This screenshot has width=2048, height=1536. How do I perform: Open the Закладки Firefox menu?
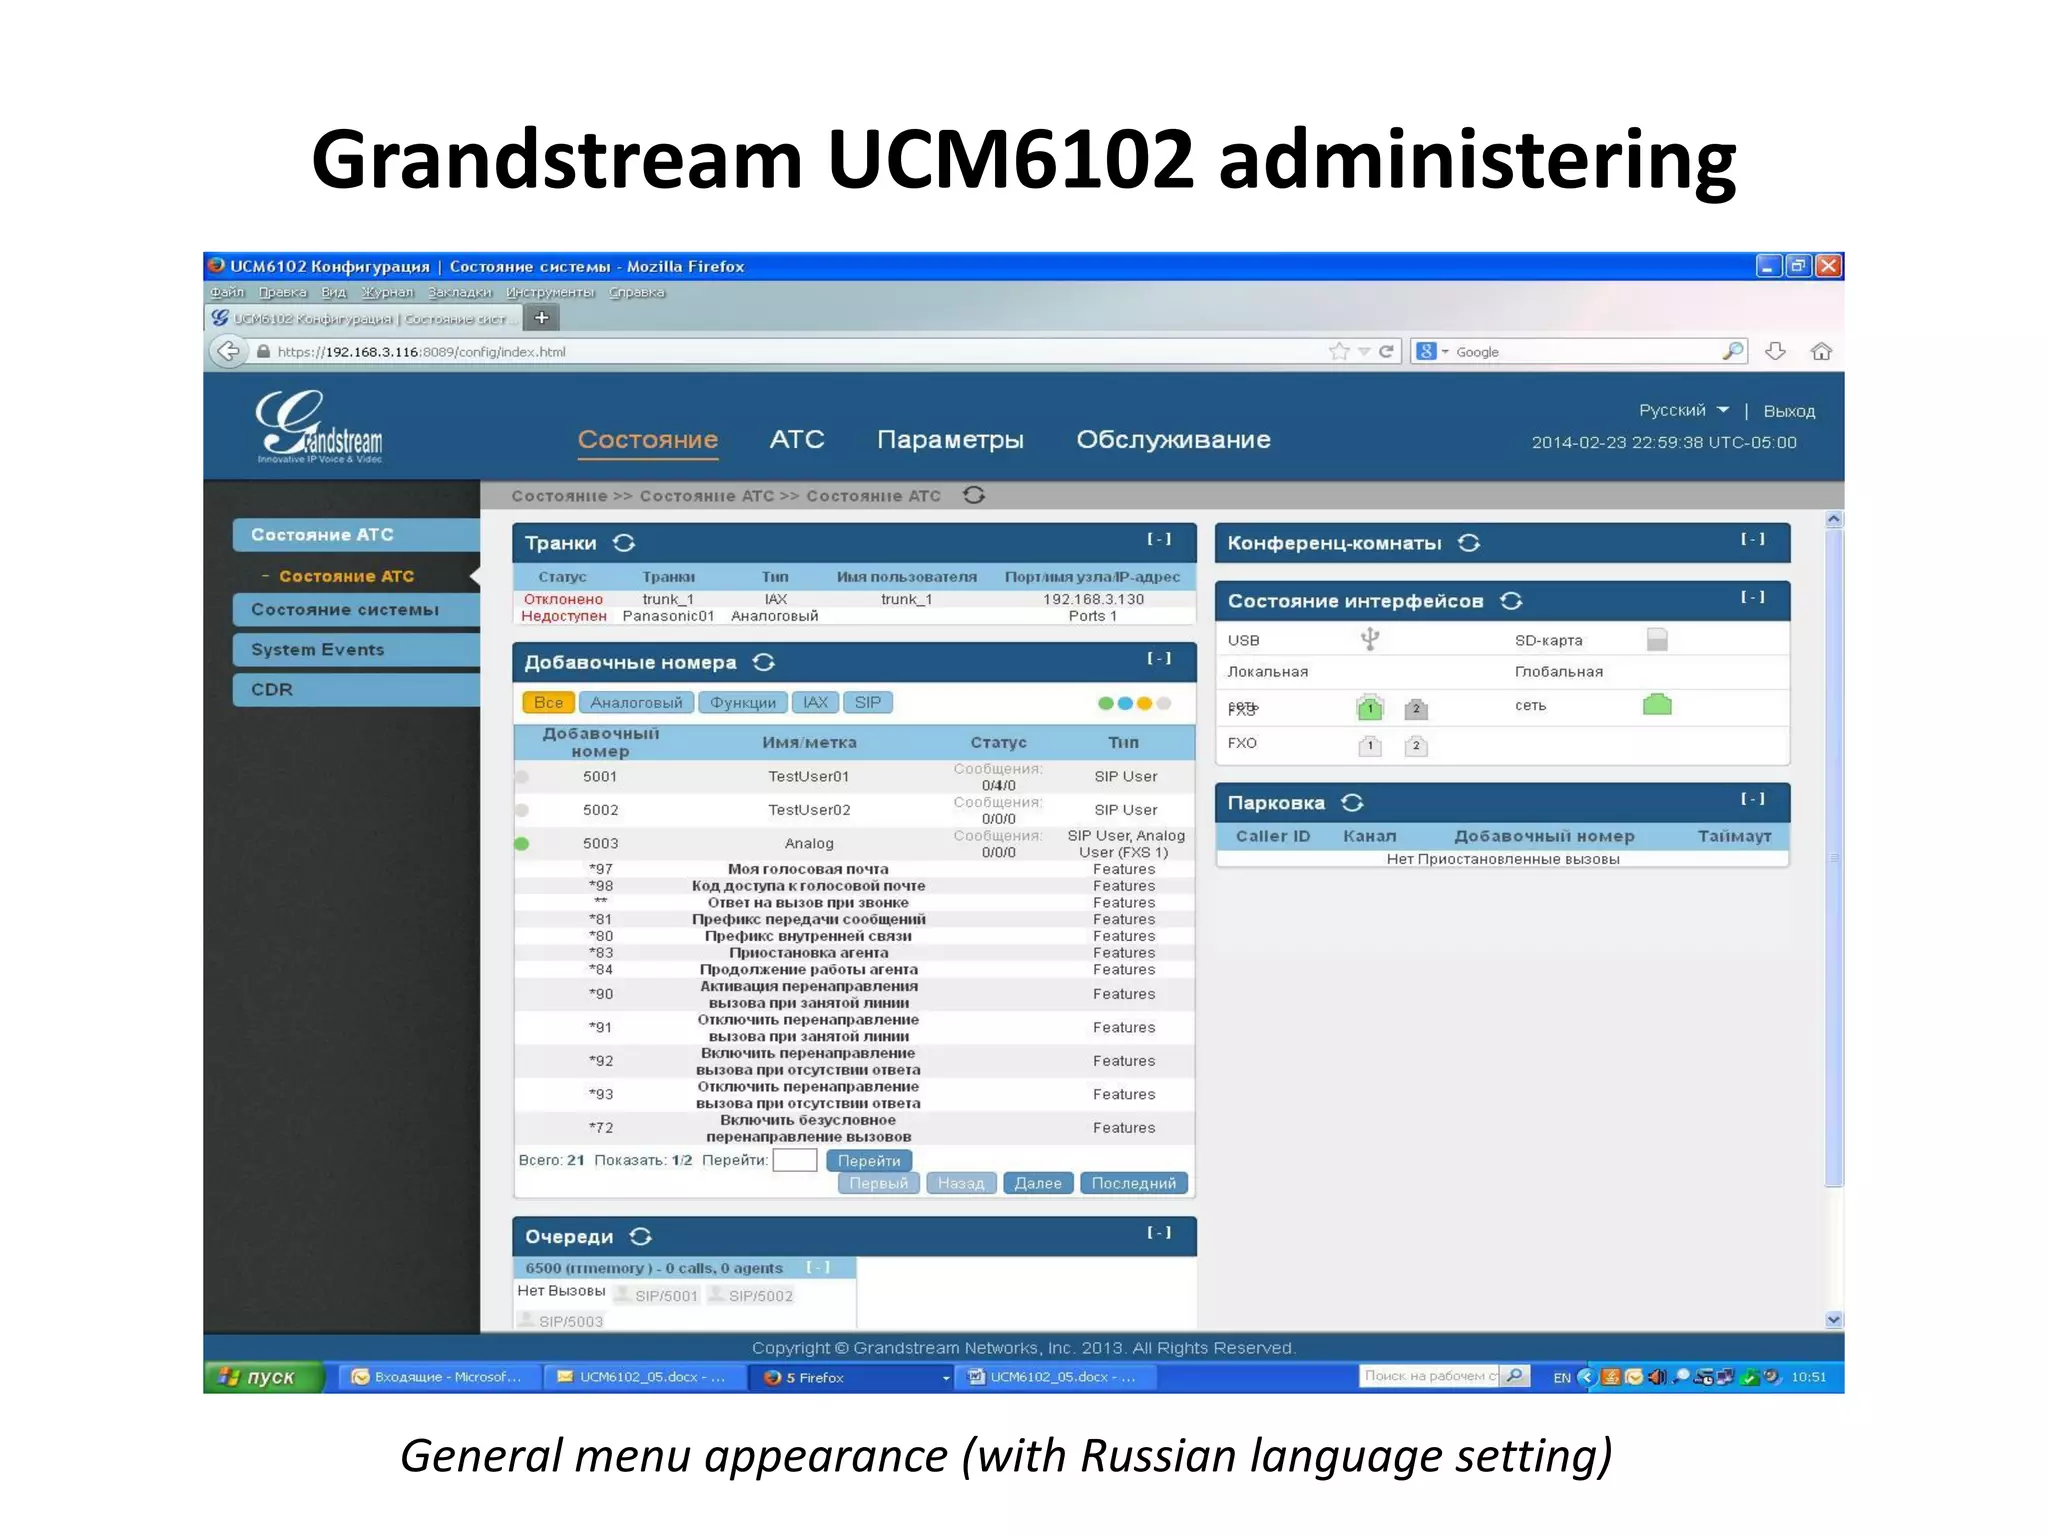point(460,292)
